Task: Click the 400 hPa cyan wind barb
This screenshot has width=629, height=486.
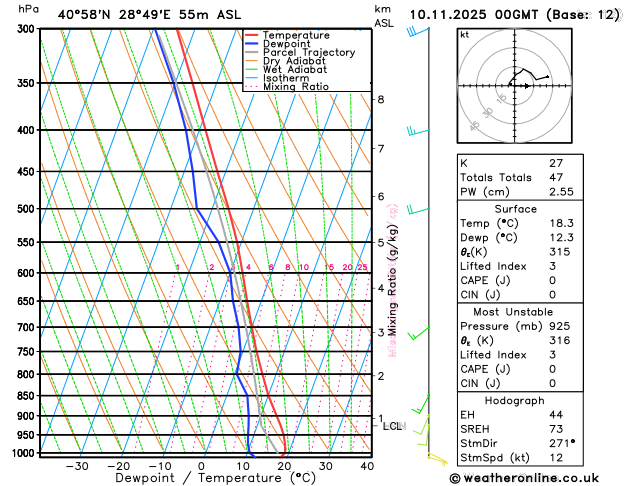Action: (418, 131)
